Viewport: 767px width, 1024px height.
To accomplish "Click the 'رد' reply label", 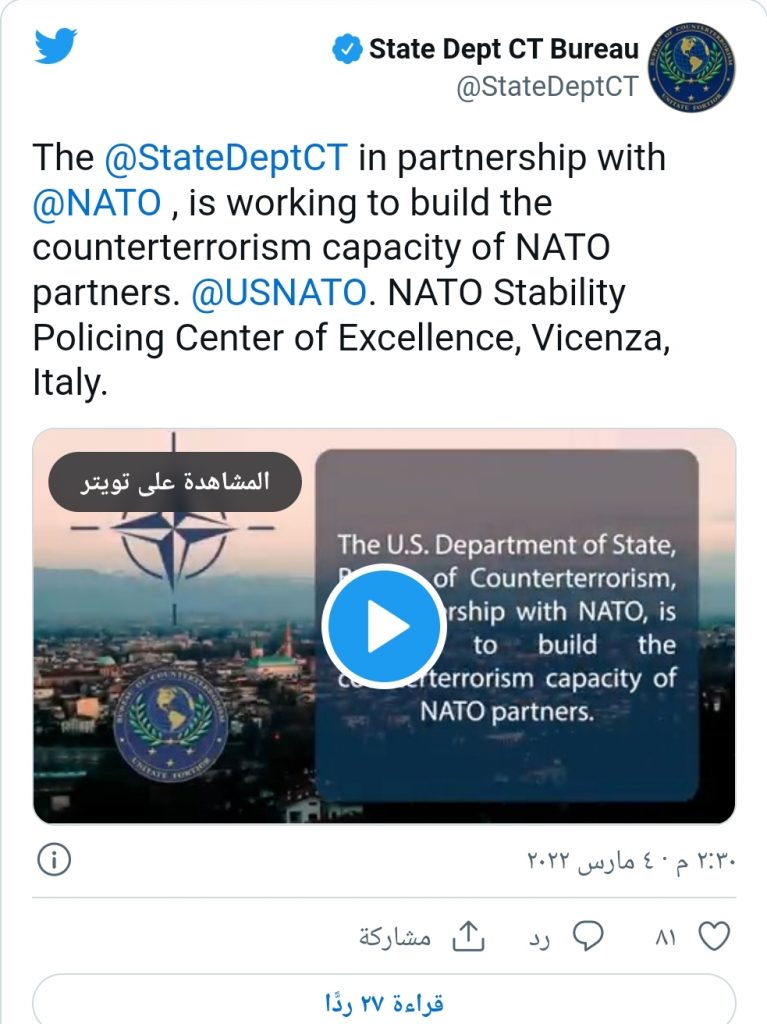I will click(541, 938).
